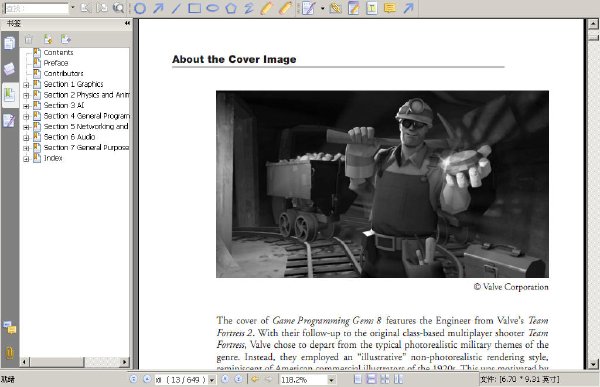Open the pages thumbnail panel icon

coord(10,43)
